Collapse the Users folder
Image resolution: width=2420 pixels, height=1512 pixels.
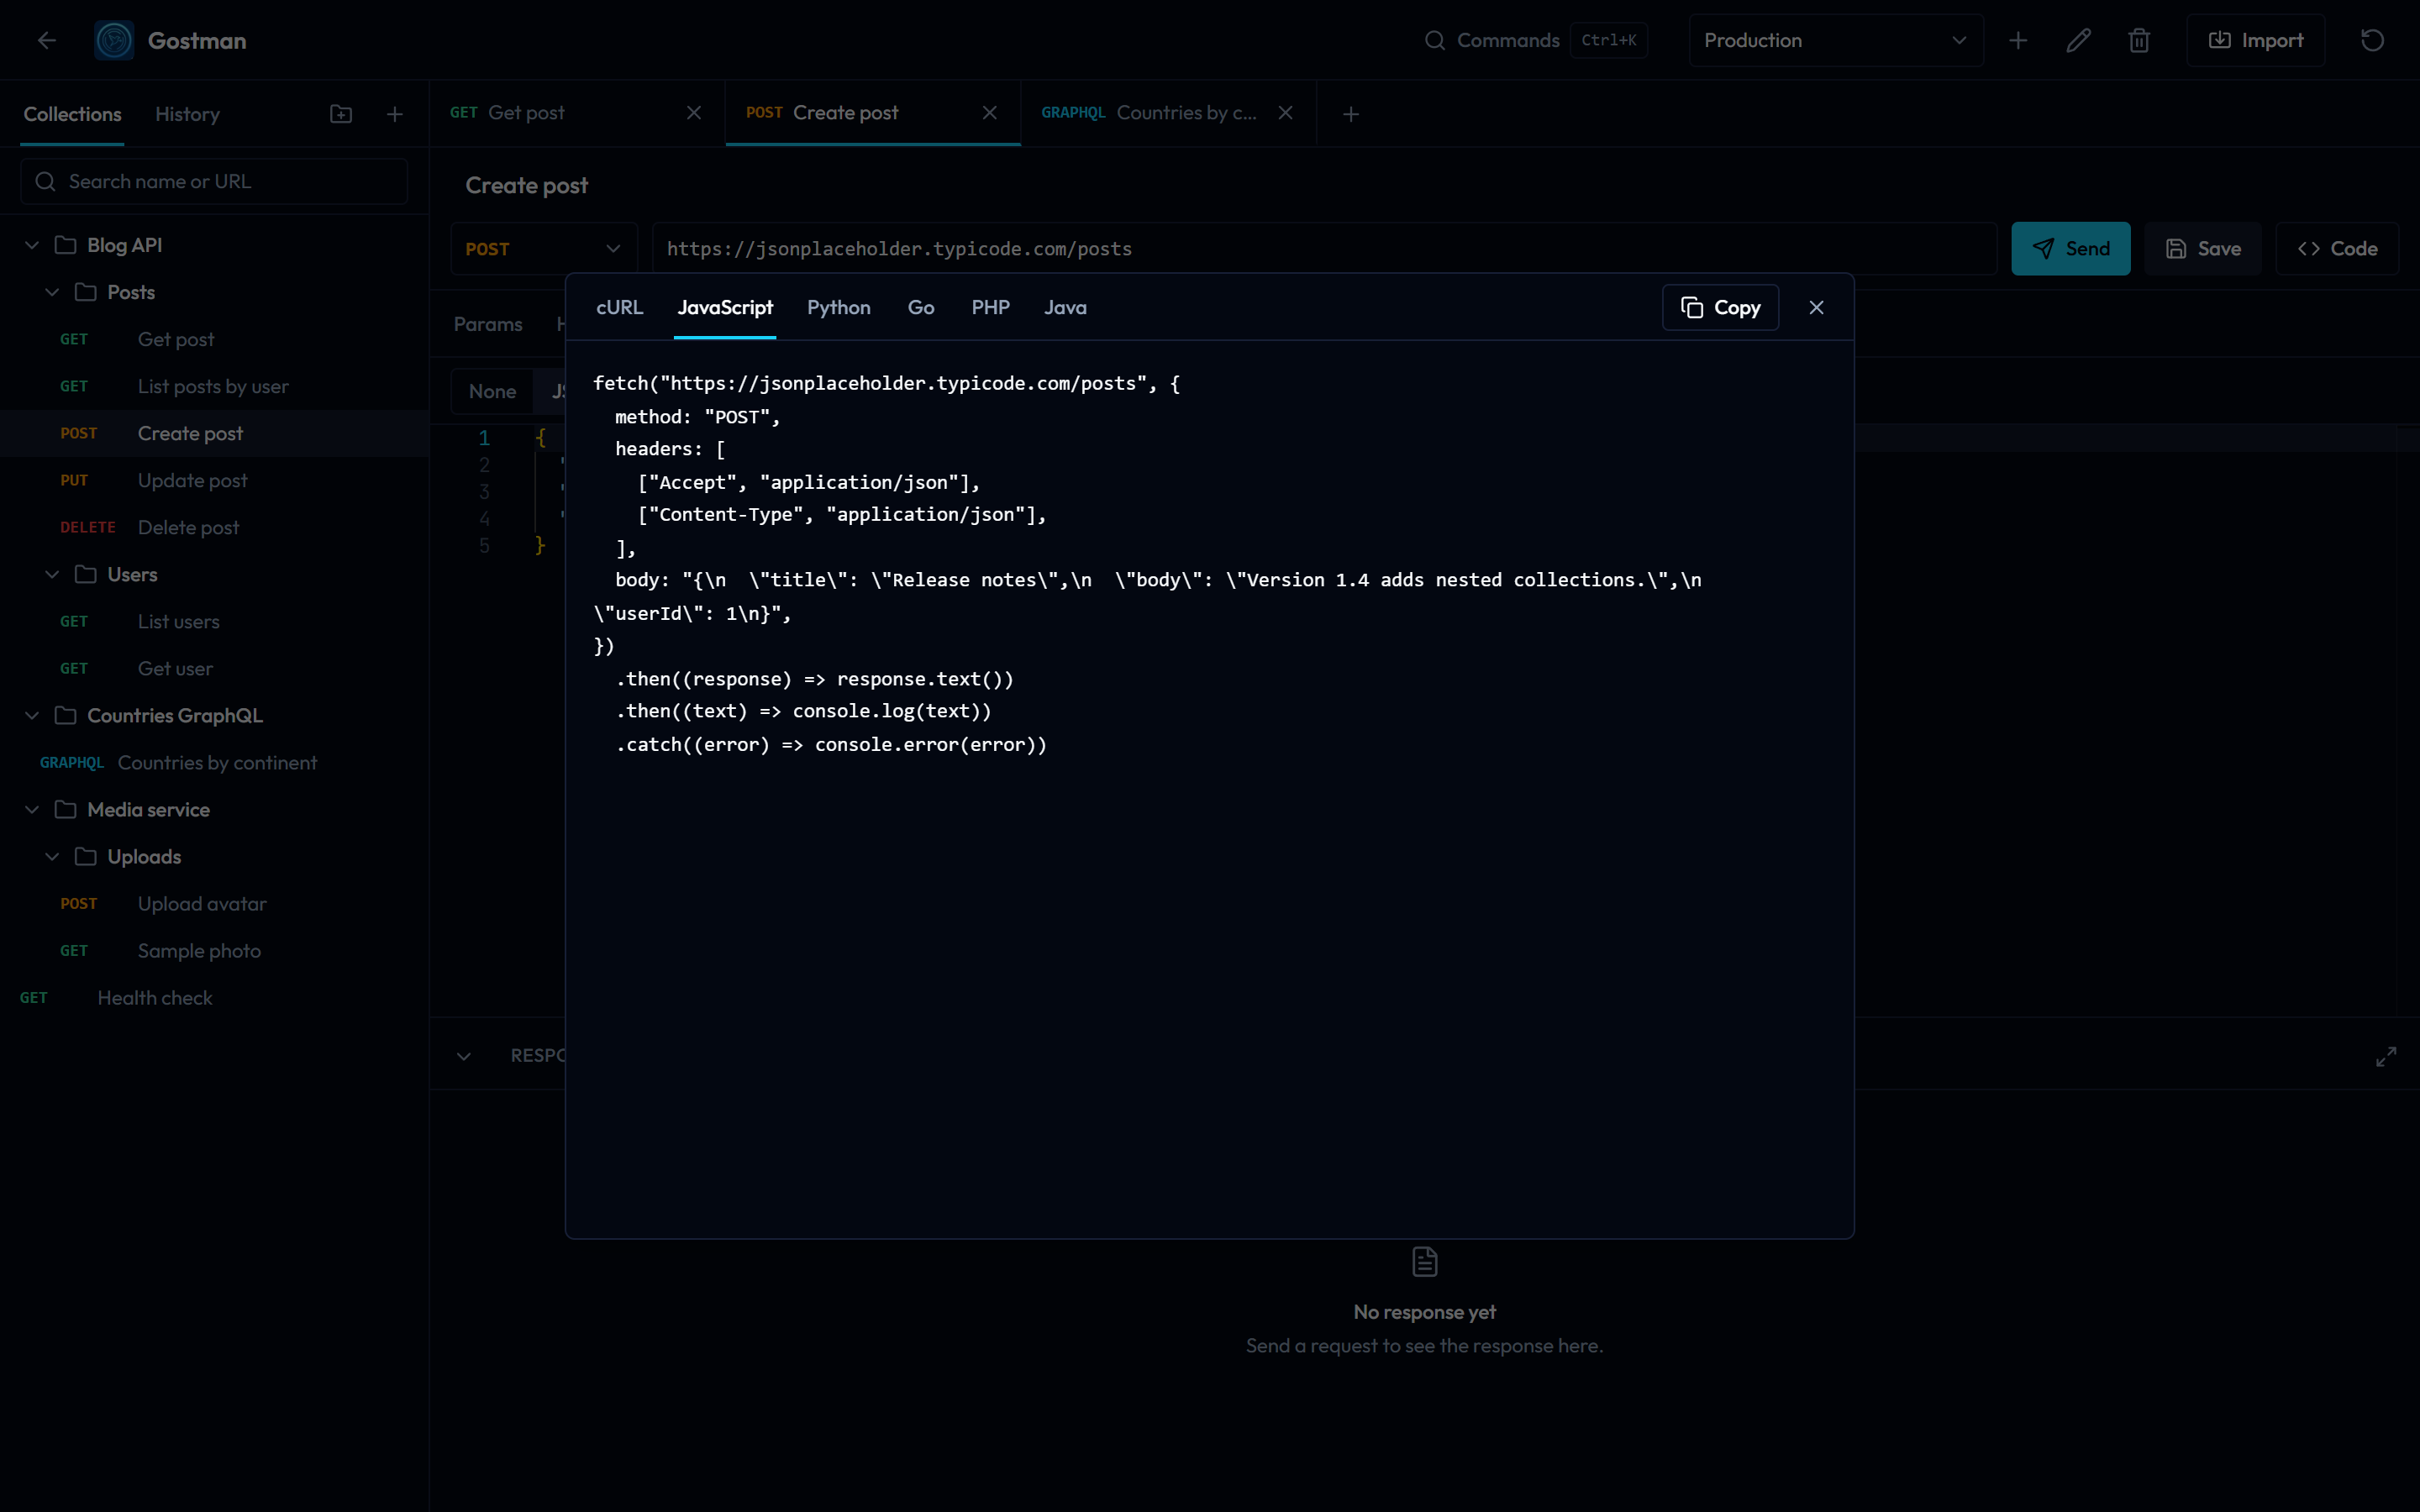[52, 574]
